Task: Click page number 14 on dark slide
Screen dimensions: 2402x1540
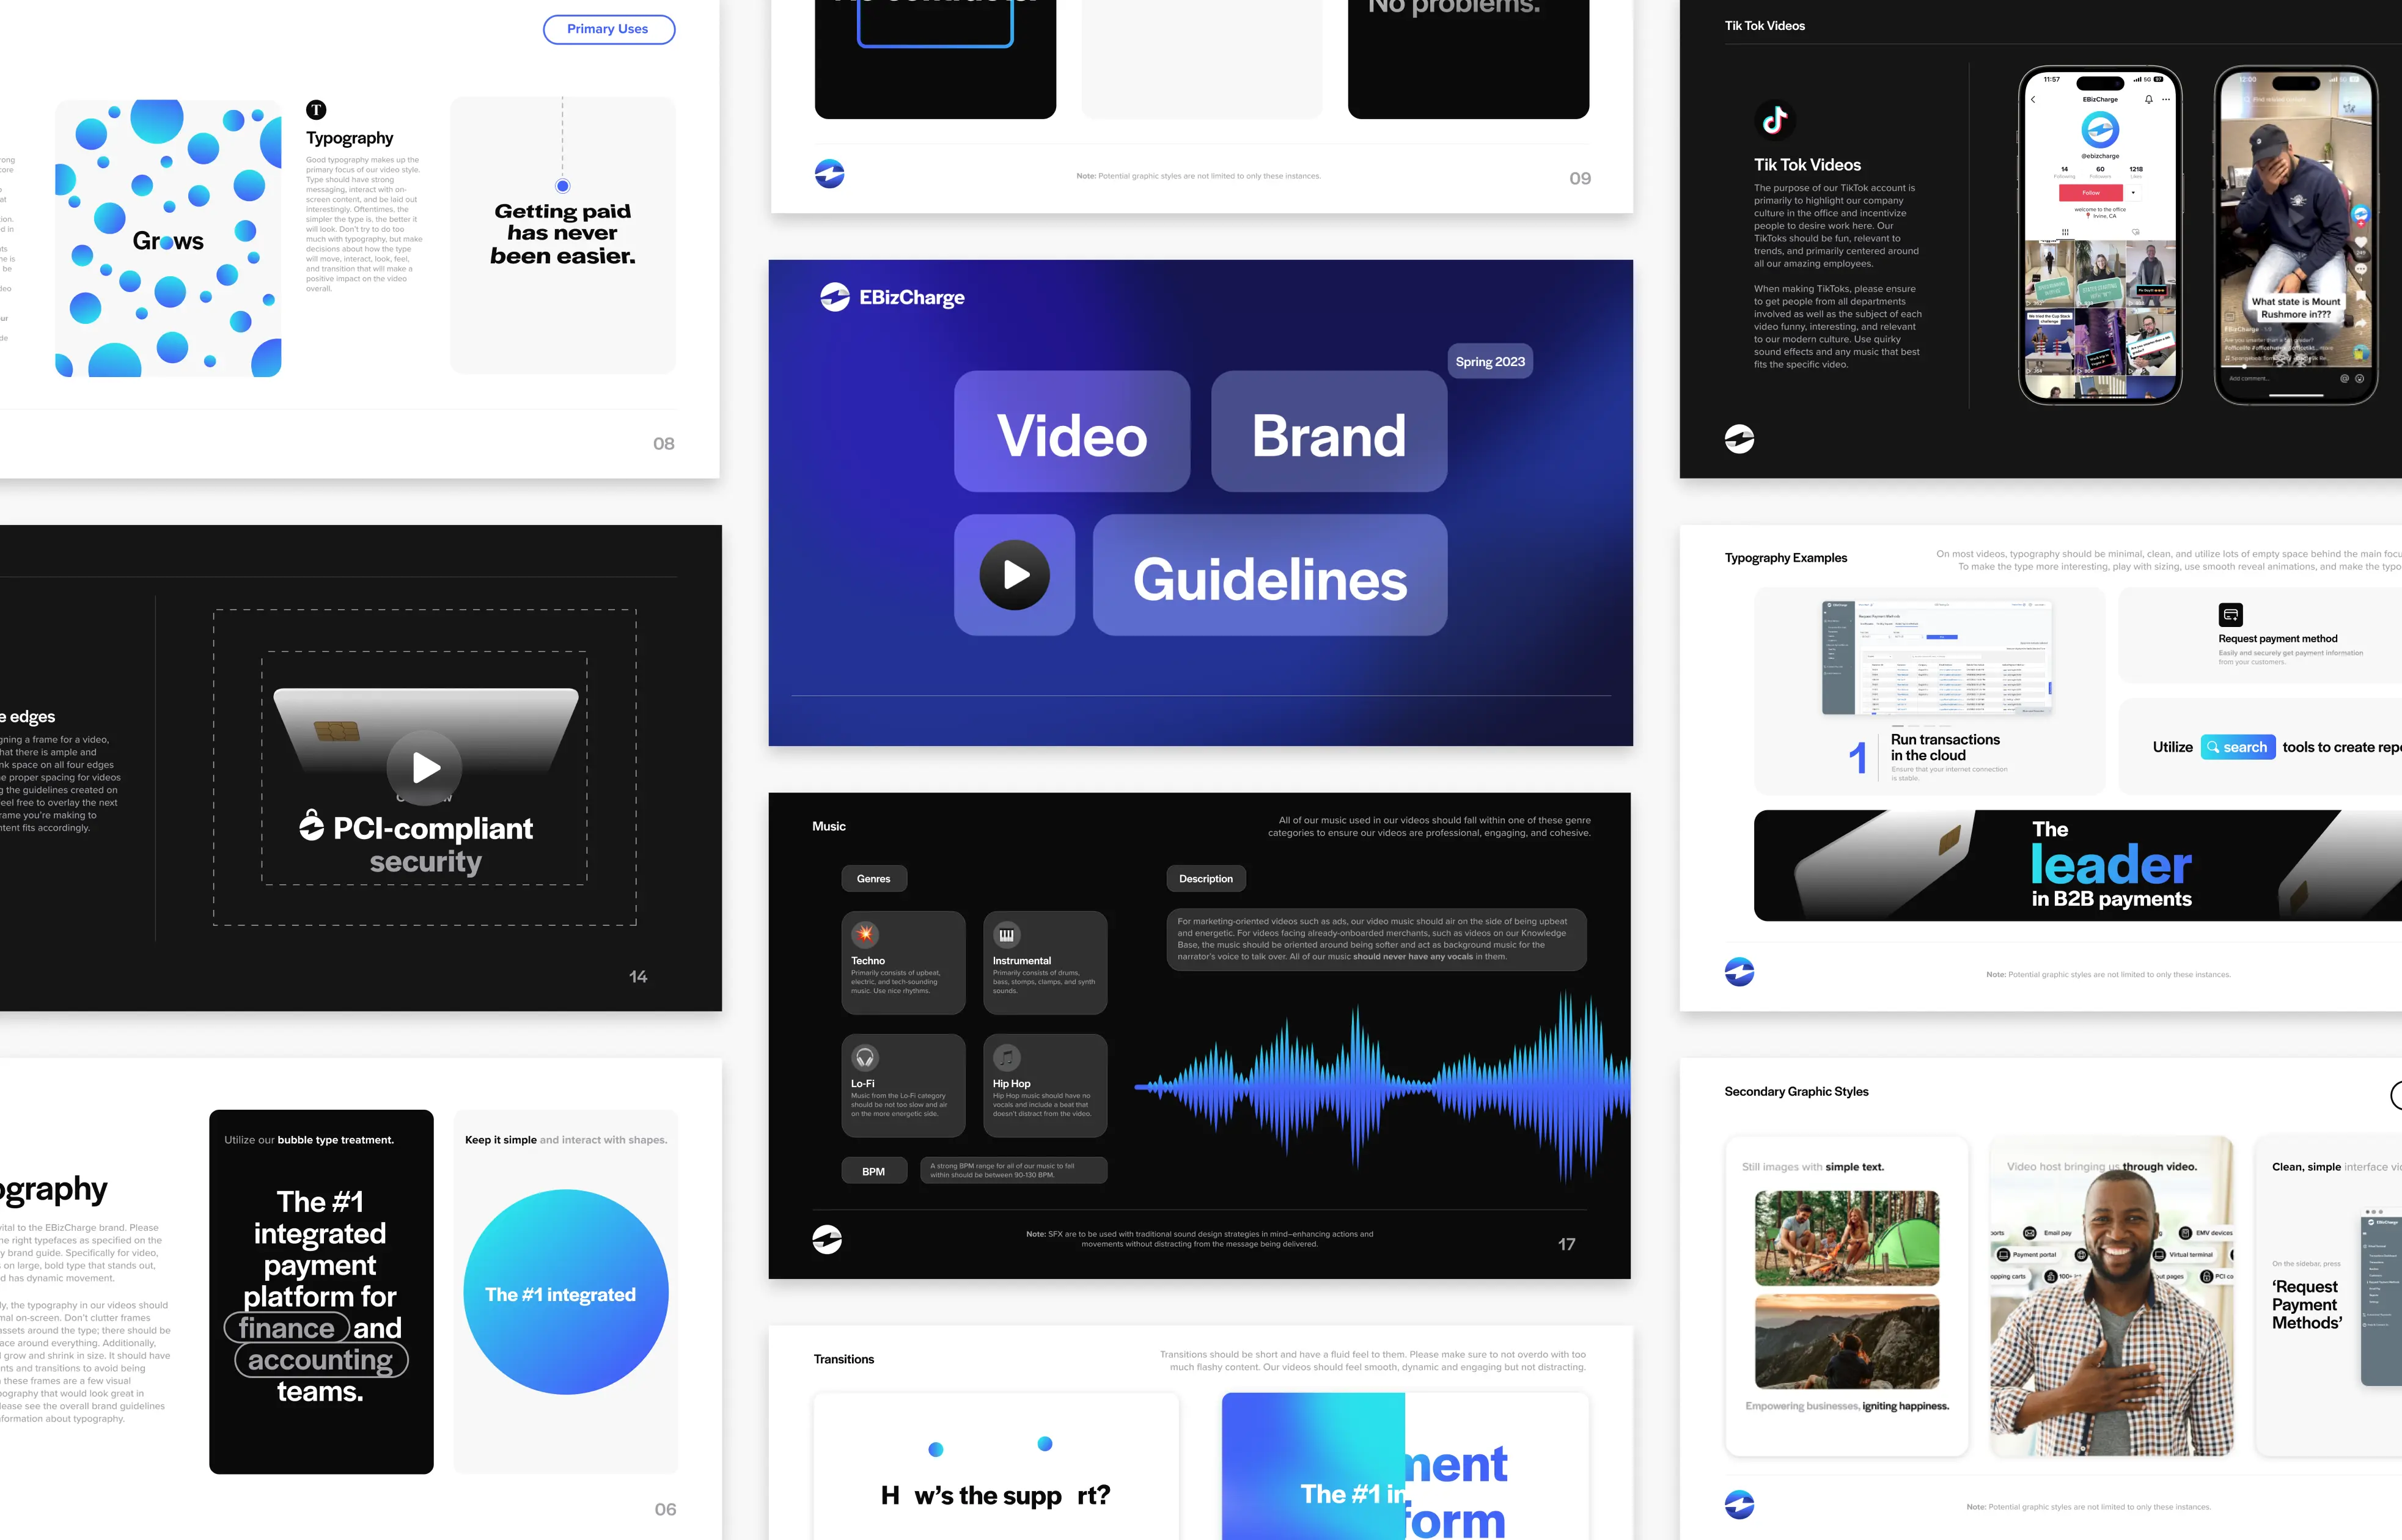Action: [x=638, y=976]
